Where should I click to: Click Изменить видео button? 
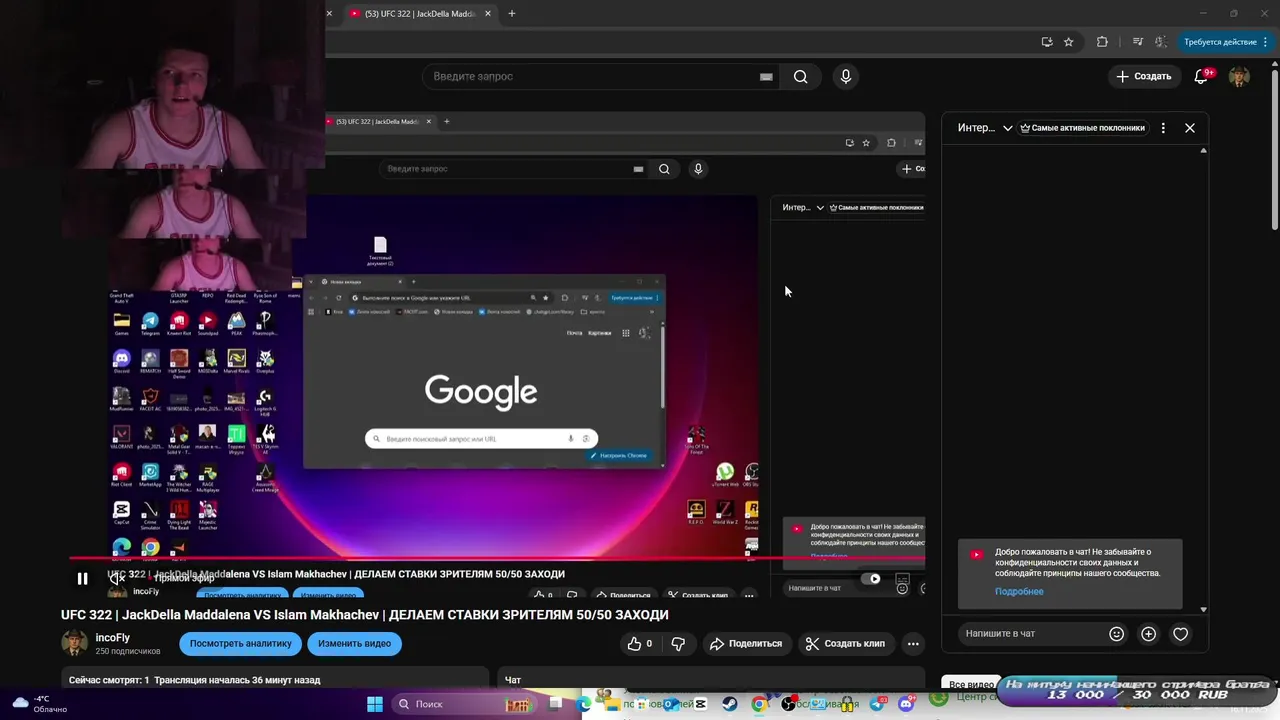coord(354,643)
